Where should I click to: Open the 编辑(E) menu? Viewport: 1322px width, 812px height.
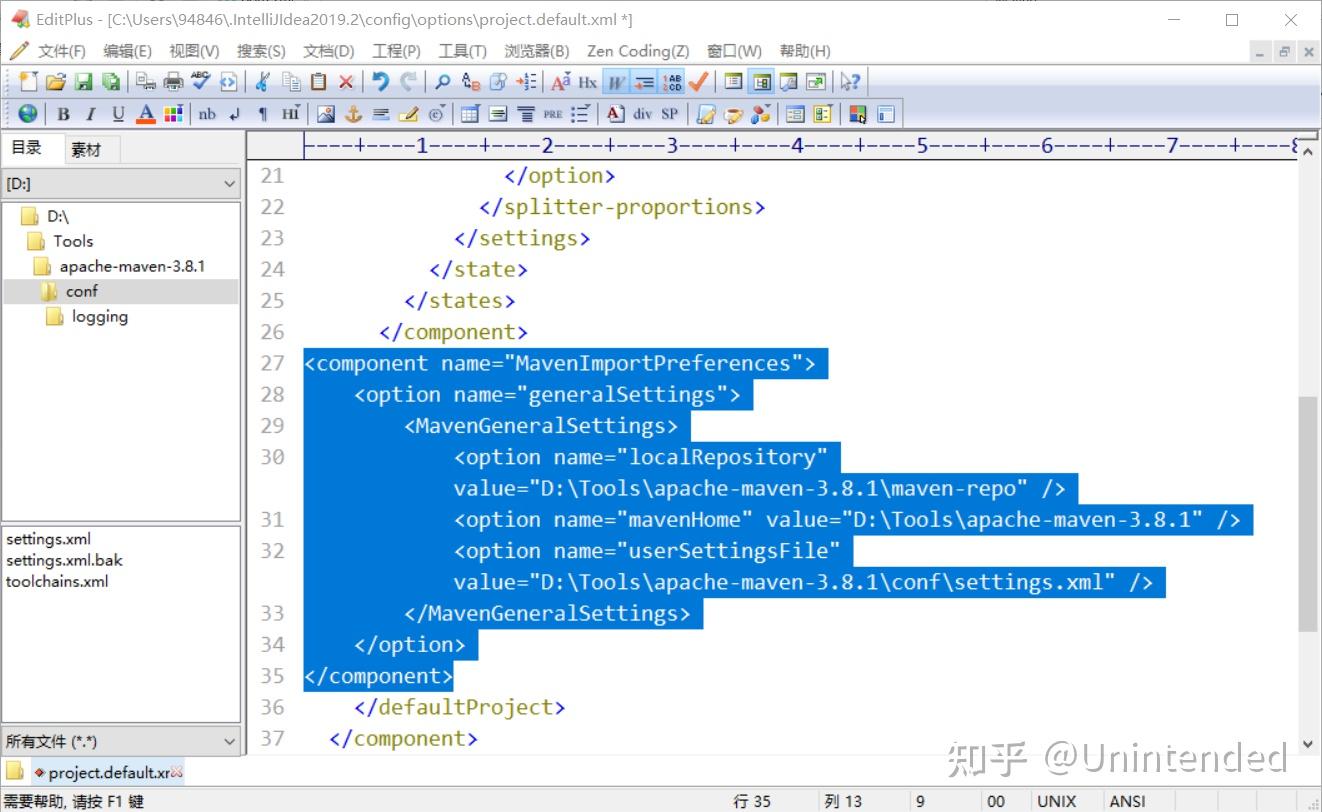pyautogui.click(x=128, y=51)
